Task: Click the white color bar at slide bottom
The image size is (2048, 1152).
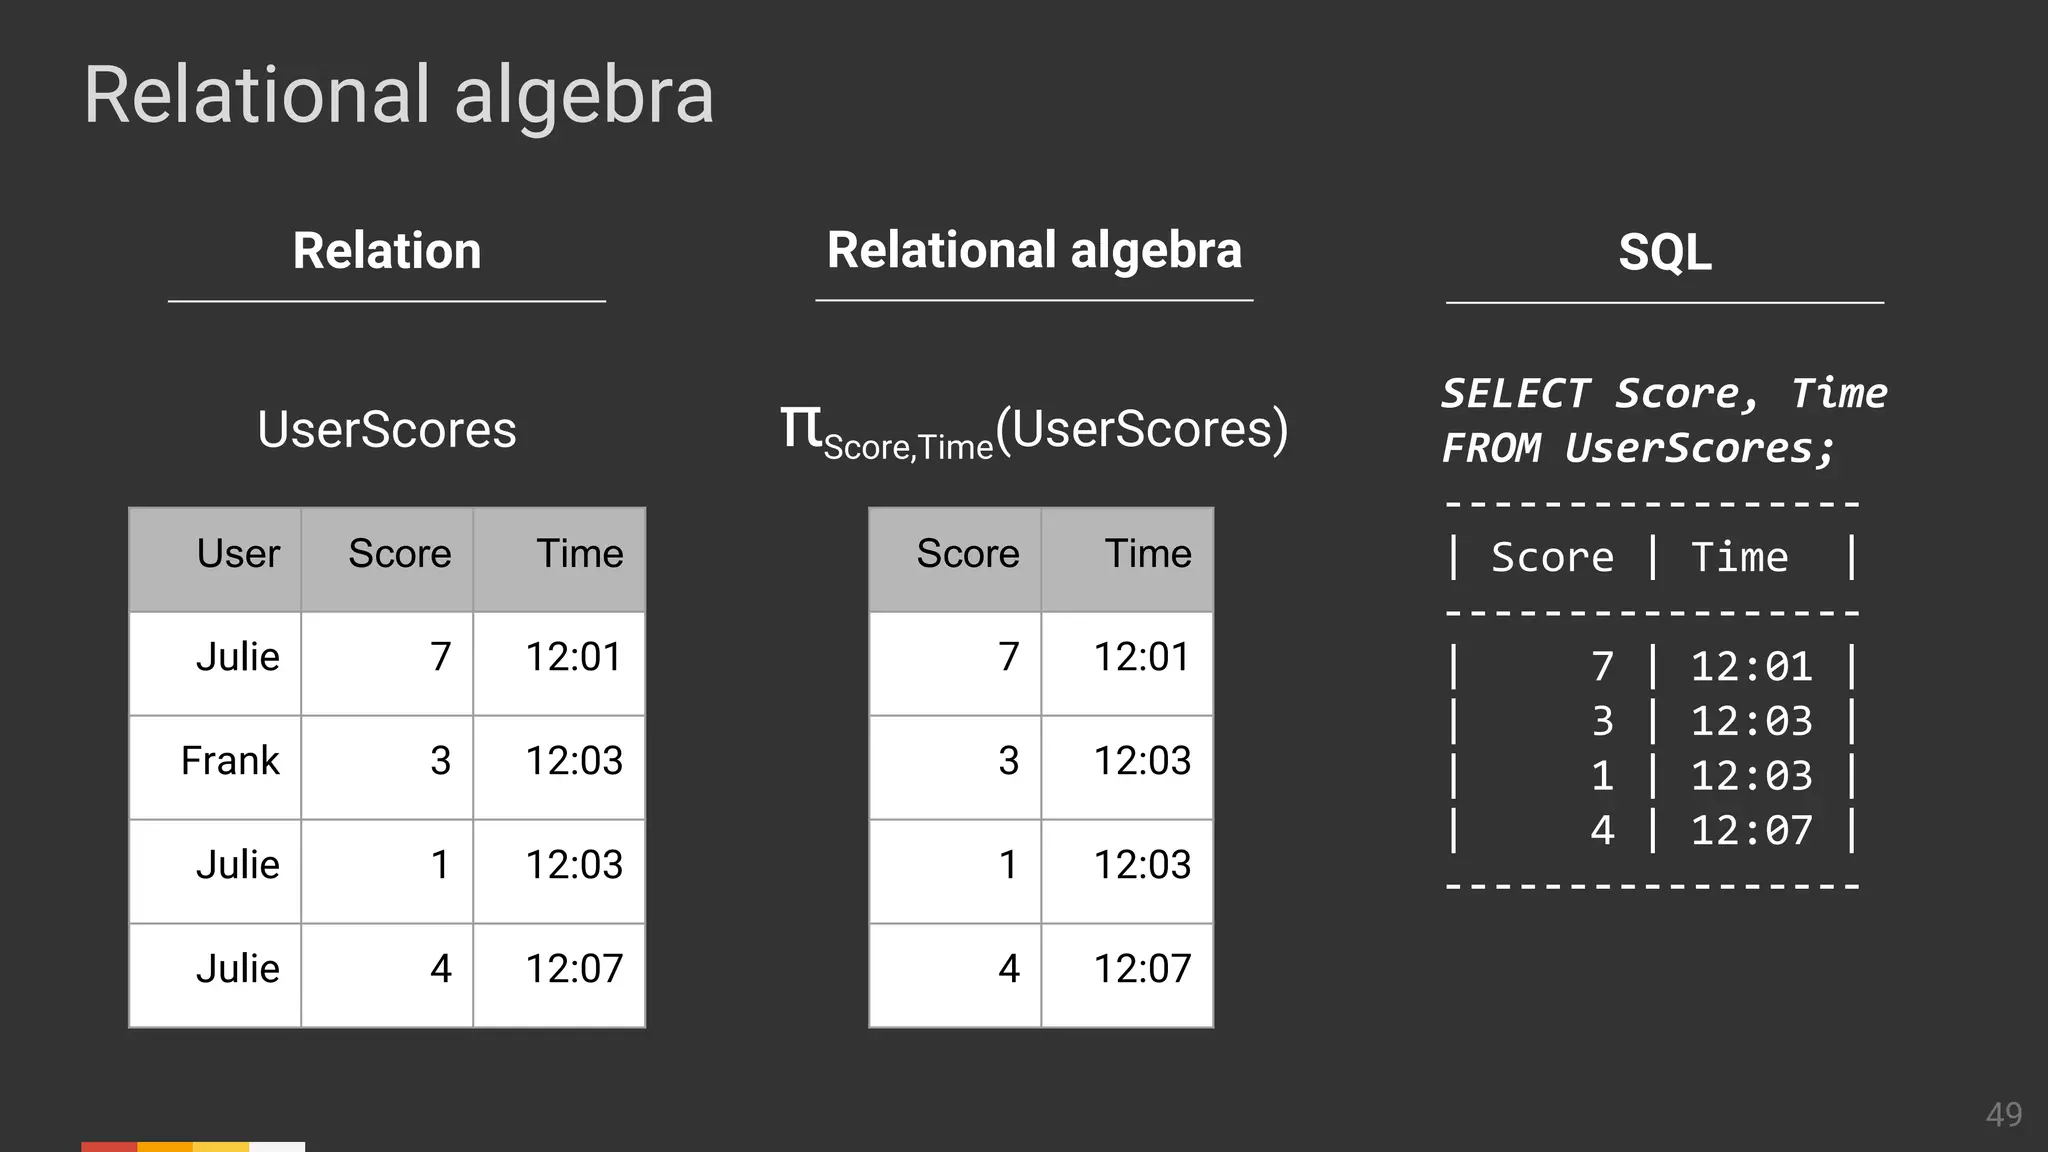Action: point(277,1146)
